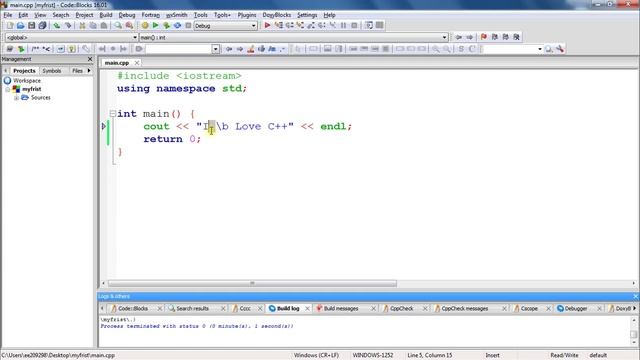This screenshot has height=360, width=640.
Task: Click the editor horizontal scrollbar
Action: pos(252,283)
